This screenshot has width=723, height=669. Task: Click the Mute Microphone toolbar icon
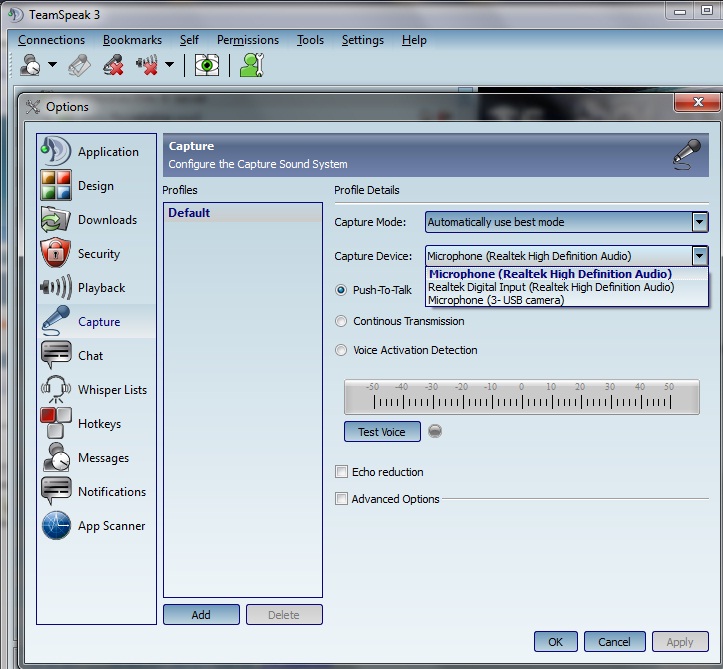(x=113, y=65)
